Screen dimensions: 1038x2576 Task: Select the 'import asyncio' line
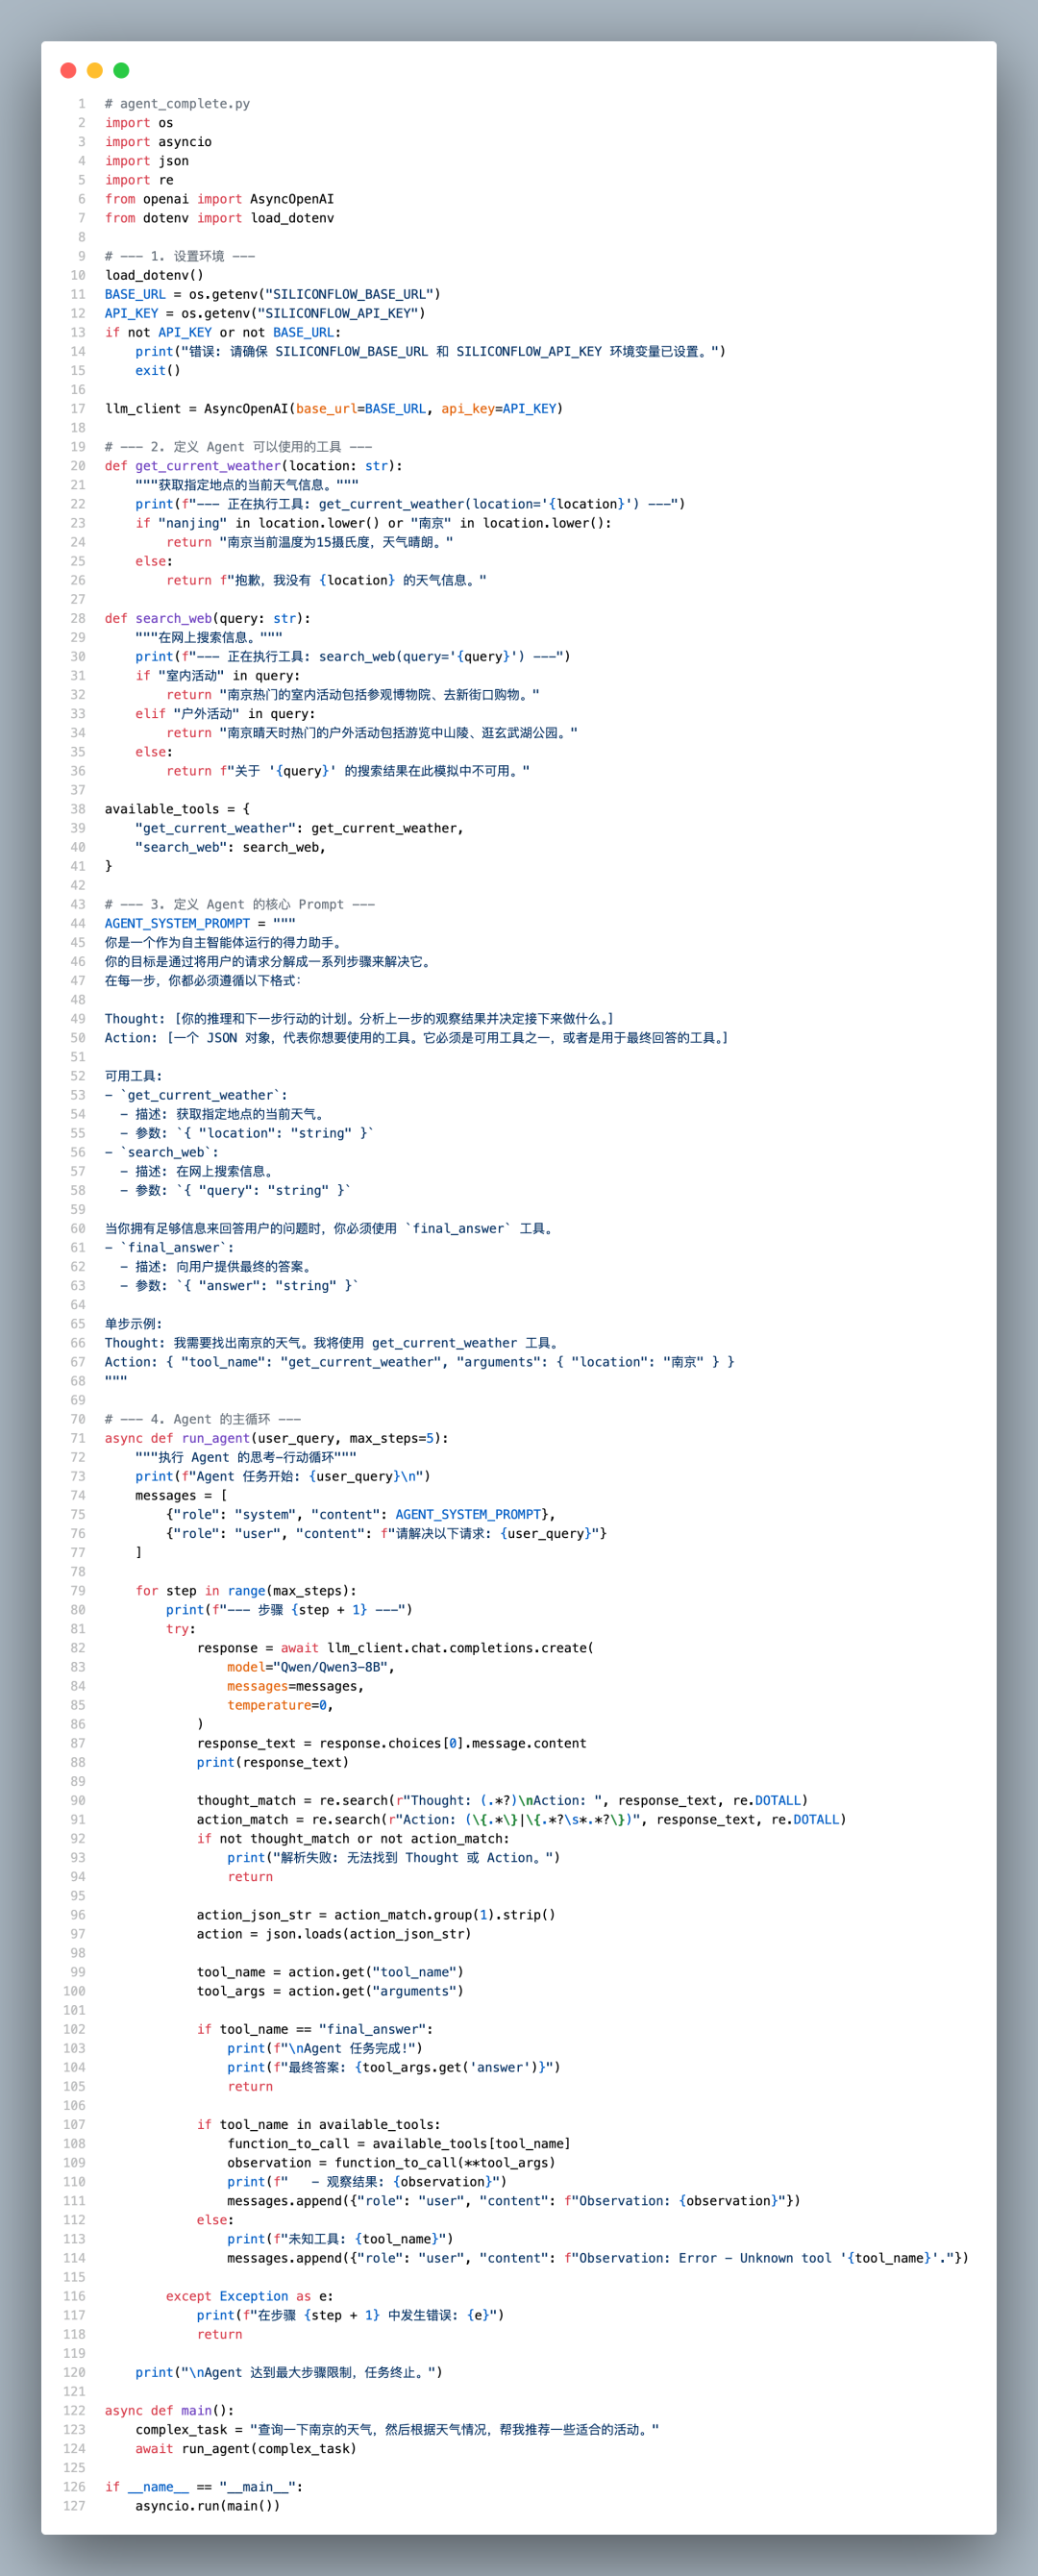[x=158, y=142]
